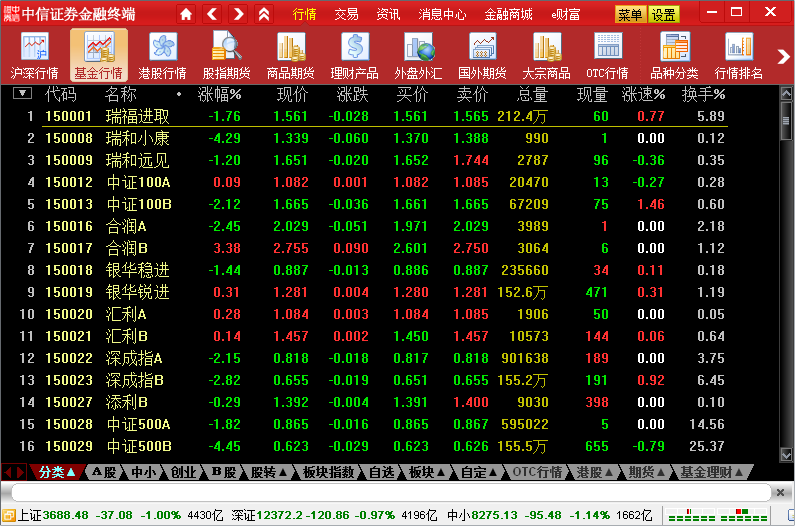Viewport: 795px width, 526px height.
Task: Open 大宗商品 toolbar icon
Action: (x=547, y=55)
